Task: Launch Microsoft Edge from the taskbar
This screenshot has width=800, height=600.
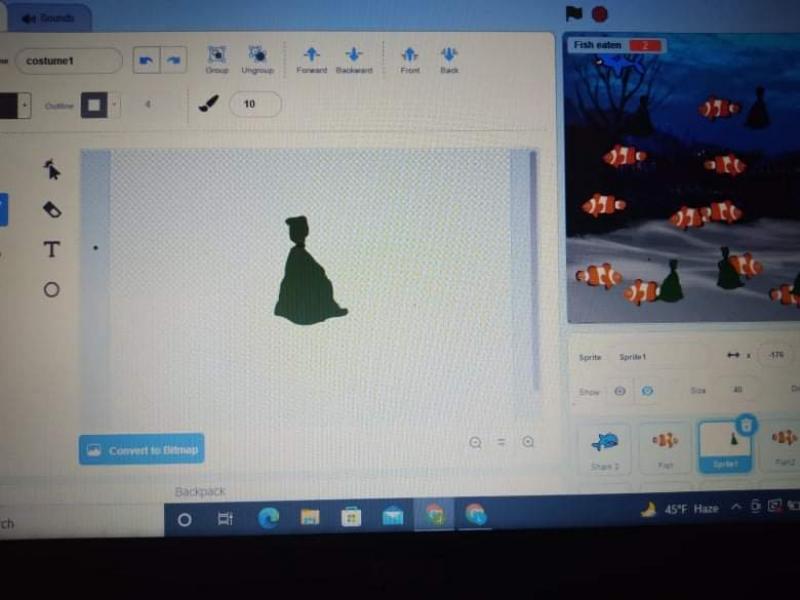Action: click(268, 518)
